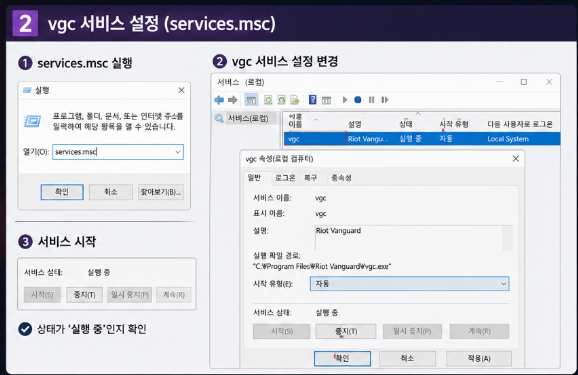Close the vgc 속성 dialog
This screenshot has height=375, width=578.
(516, 159)
